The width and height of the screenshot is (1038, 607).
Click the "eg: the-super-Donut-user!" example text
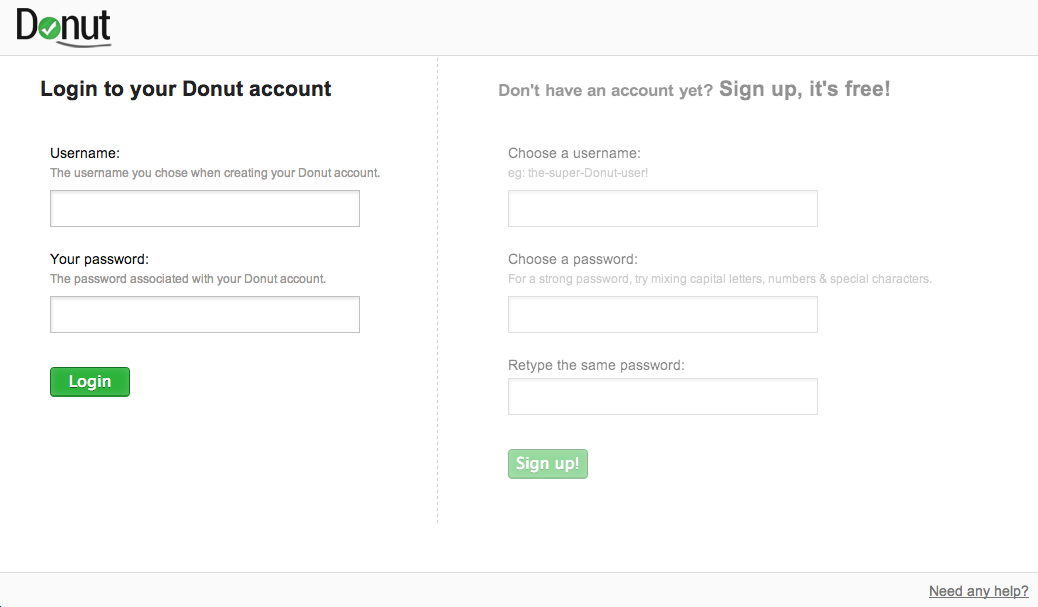click(578, 173)
